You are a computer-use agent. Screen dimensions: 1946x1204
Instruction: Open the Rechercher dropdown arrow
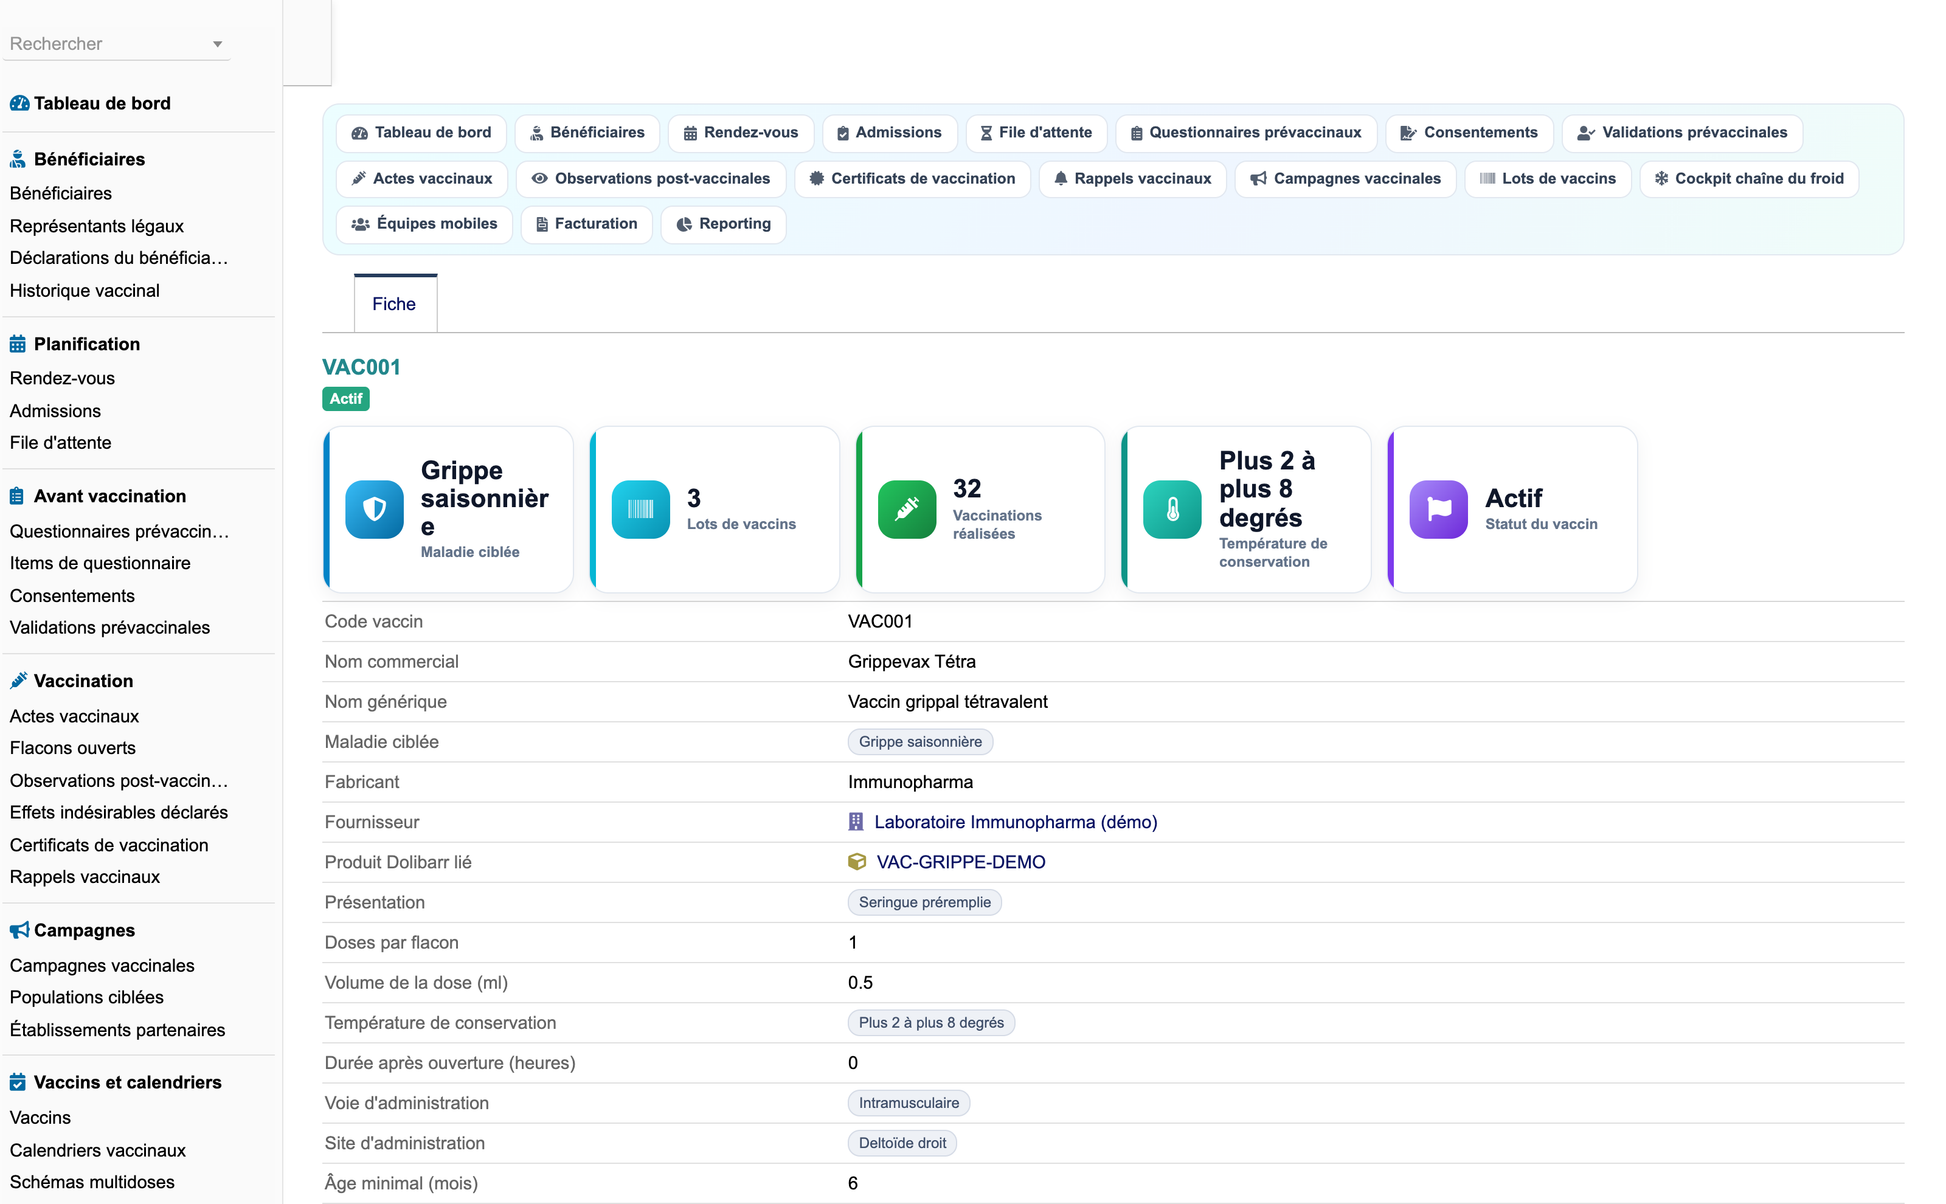tap(217, 44)
